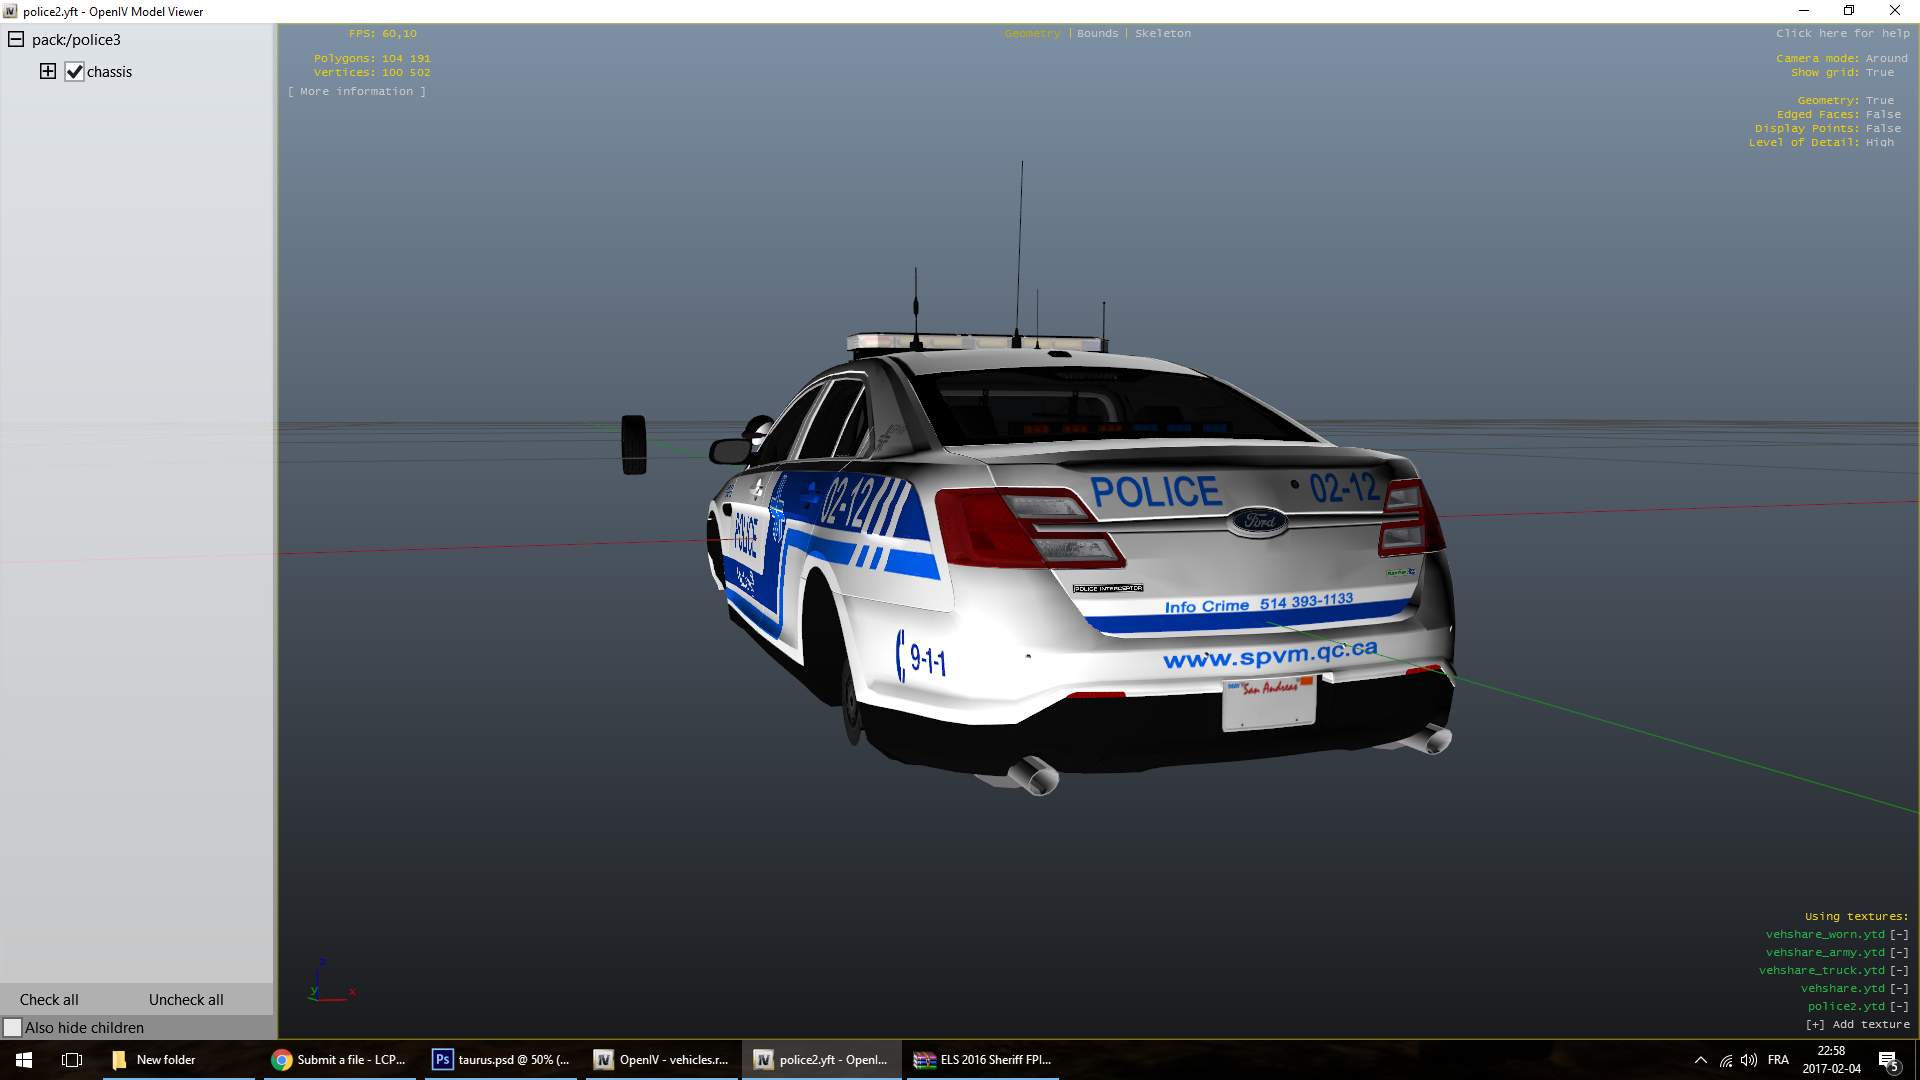The height and width of the screenshot is (1080, 1920).
Task: Remove vehshare_worn.ytd texture with minus icon
Action: 1899,934
